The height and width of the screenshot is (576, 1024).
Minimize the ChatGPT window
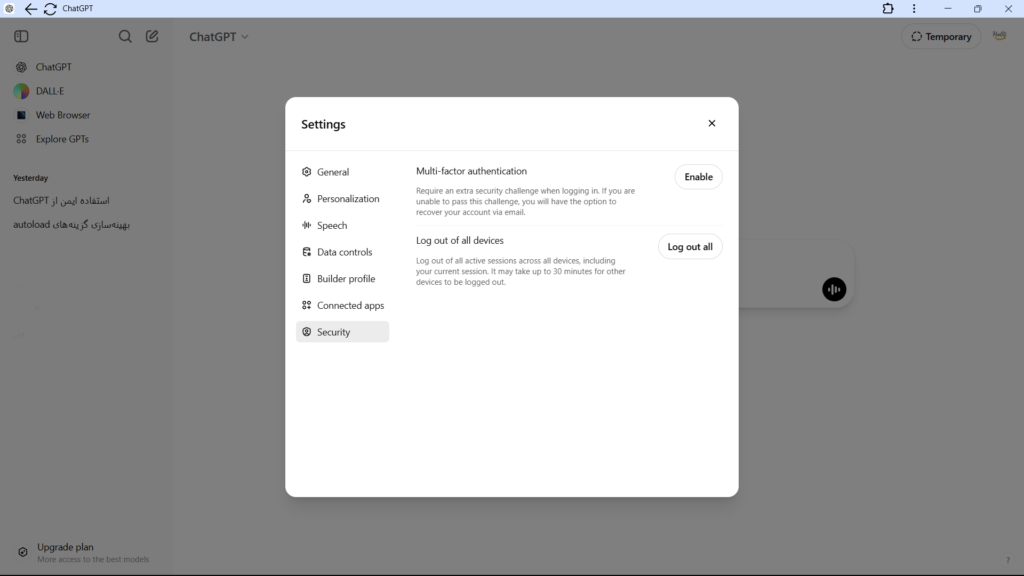click(x=948, y=8)
